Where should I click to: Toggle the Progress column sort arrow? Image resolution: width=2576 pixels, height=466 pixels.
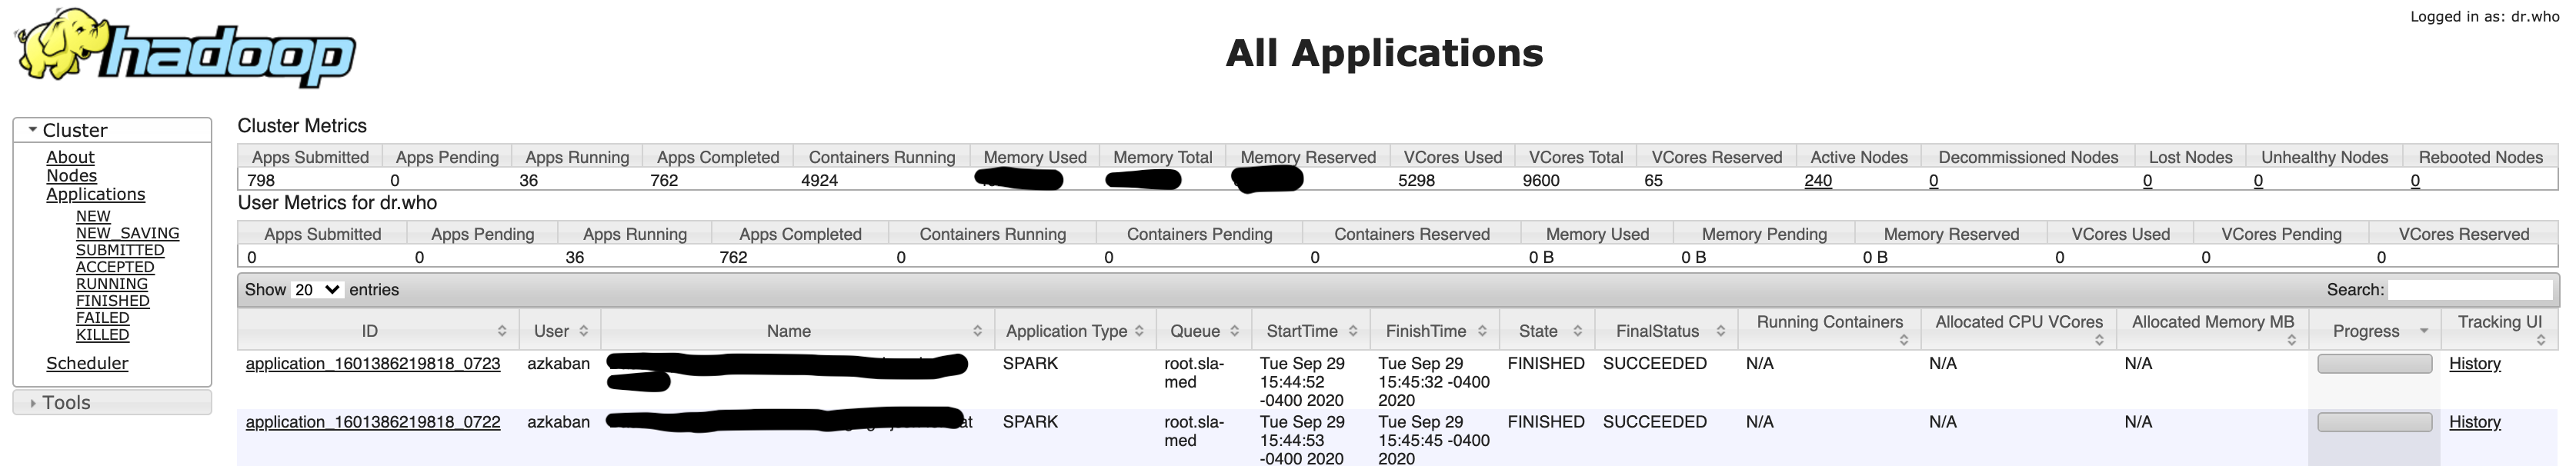pyautogui.click(x=2424, y=331)
